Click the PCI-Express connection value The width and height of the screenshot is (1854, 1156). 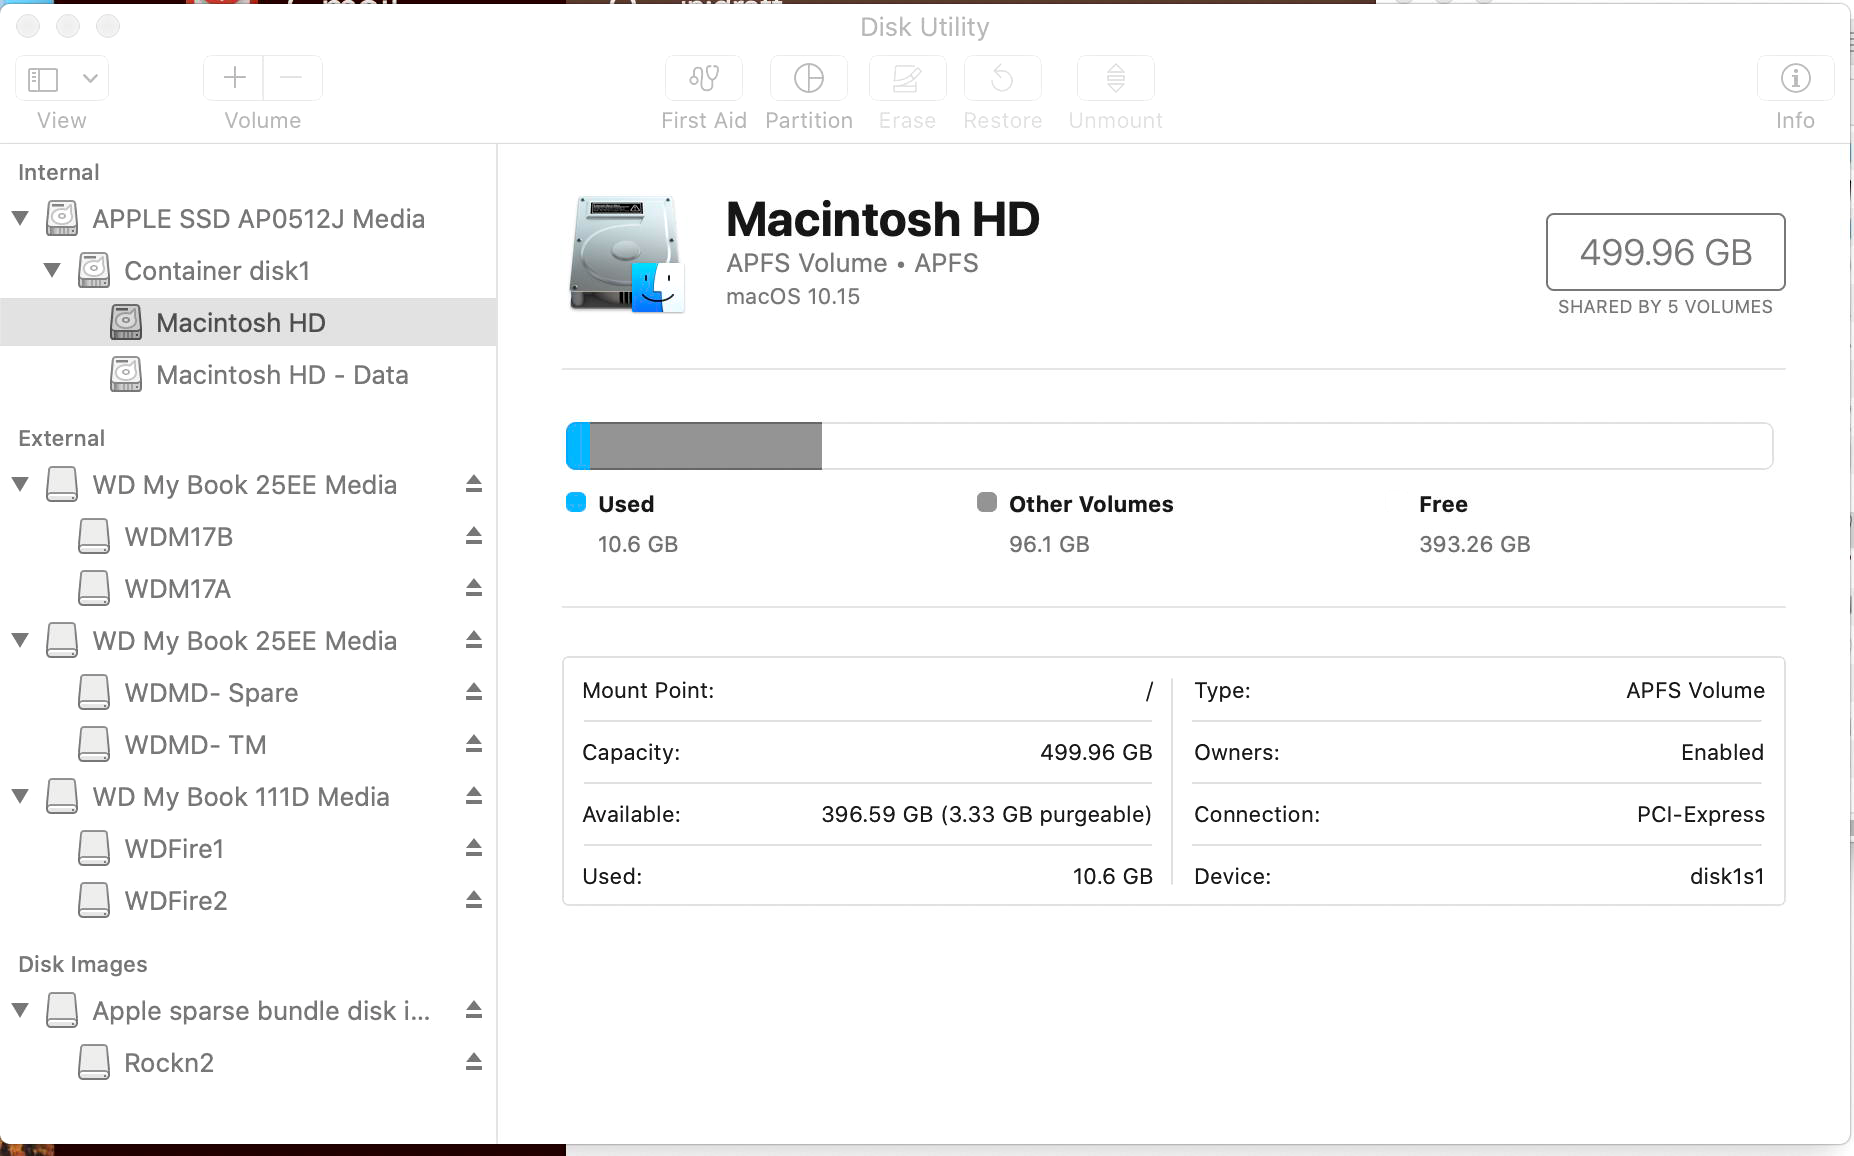[x=1700, y=814]
